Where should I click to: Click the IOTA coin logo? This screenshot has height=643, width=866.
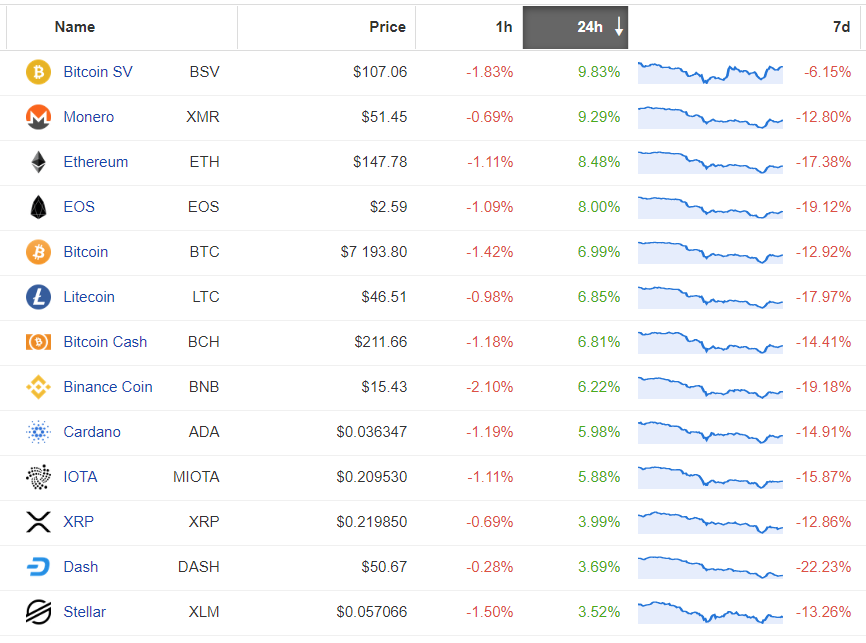tap(38, 477)
